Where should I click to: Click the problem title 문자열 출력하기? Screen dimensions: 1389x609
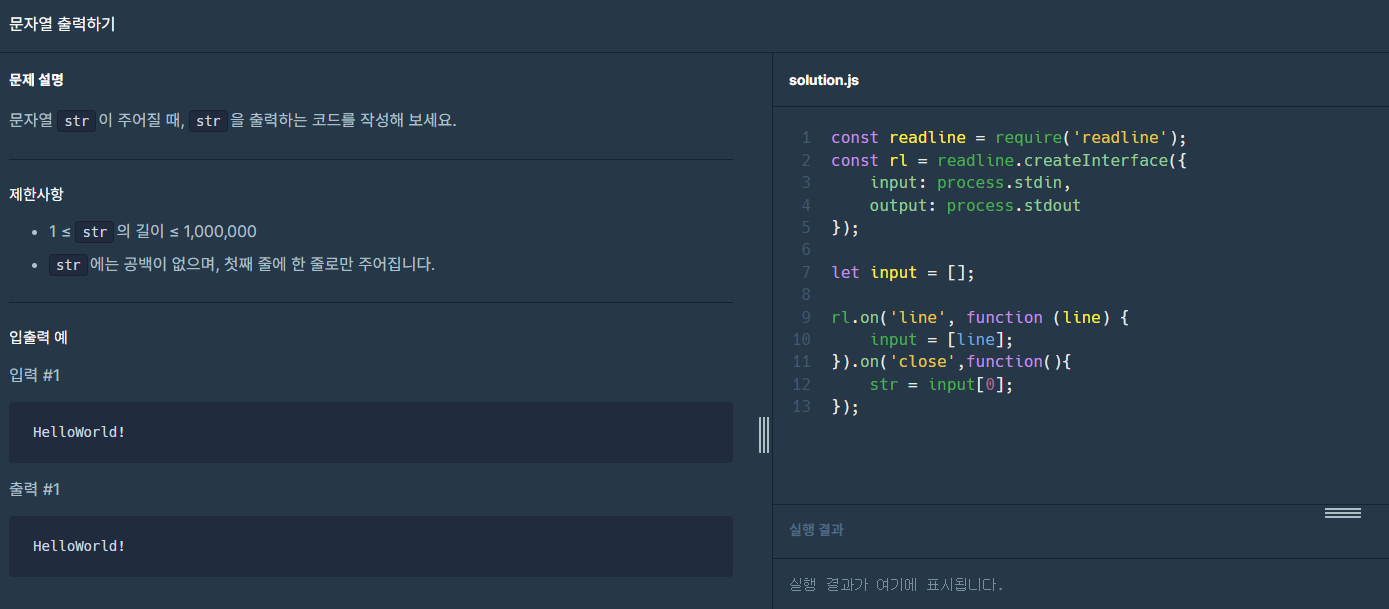[62, 24]
